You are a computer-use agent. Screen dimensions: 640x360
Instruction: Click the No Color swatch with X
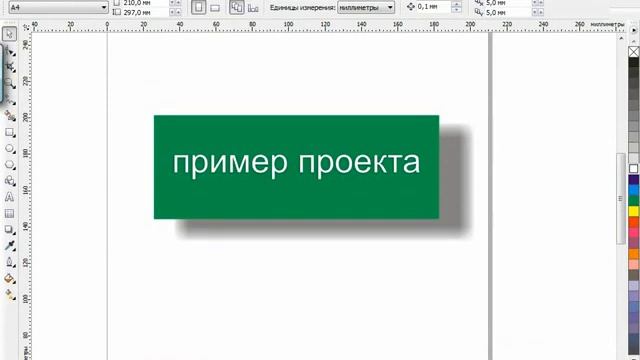pyautogui.click(x=633, y=52)
